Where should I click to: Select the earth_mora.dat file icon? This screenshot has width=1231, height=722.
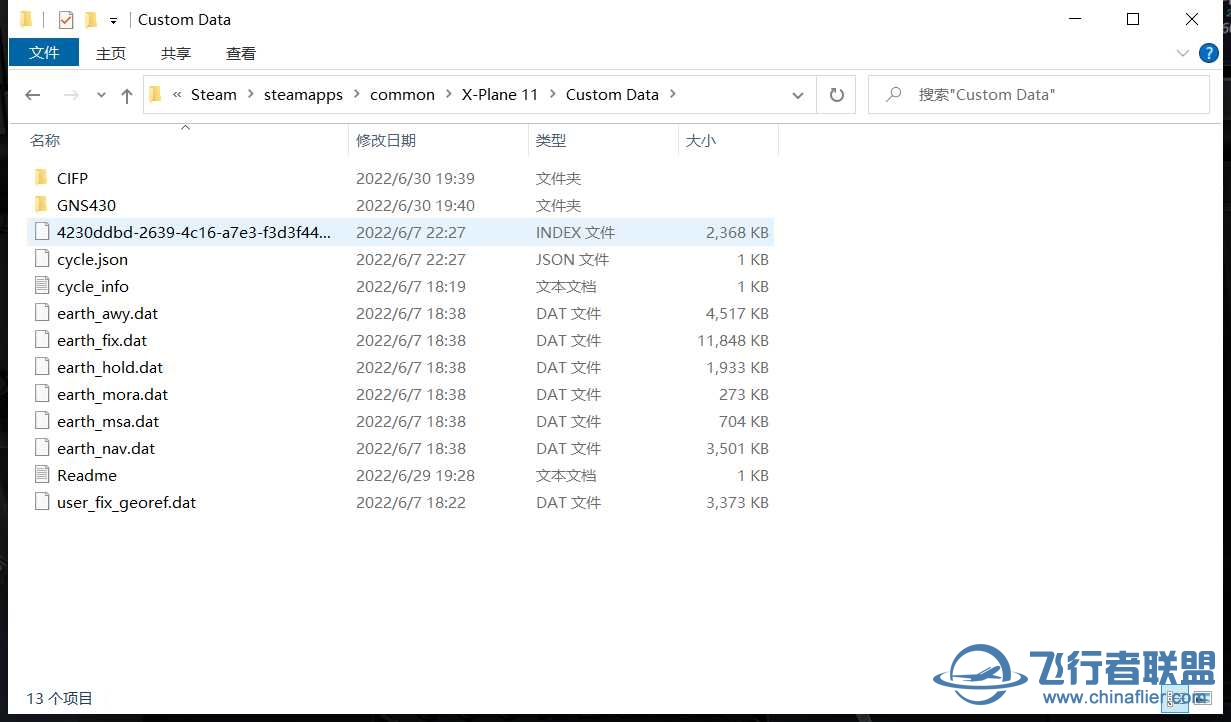click(41, 394)
